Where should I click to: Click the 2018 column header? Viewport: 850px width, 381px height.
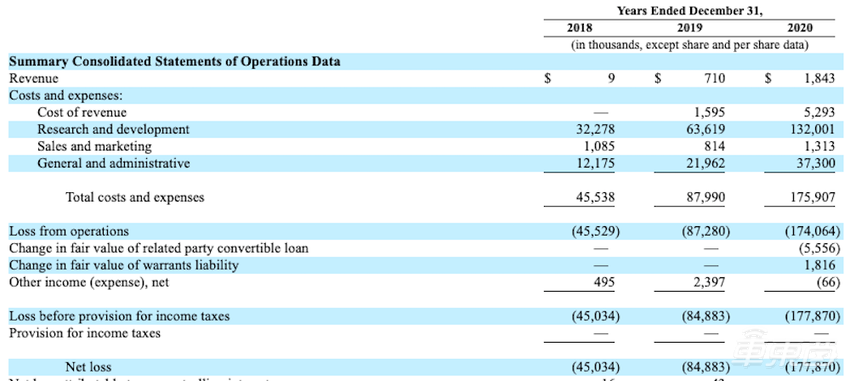click(579, 28)
